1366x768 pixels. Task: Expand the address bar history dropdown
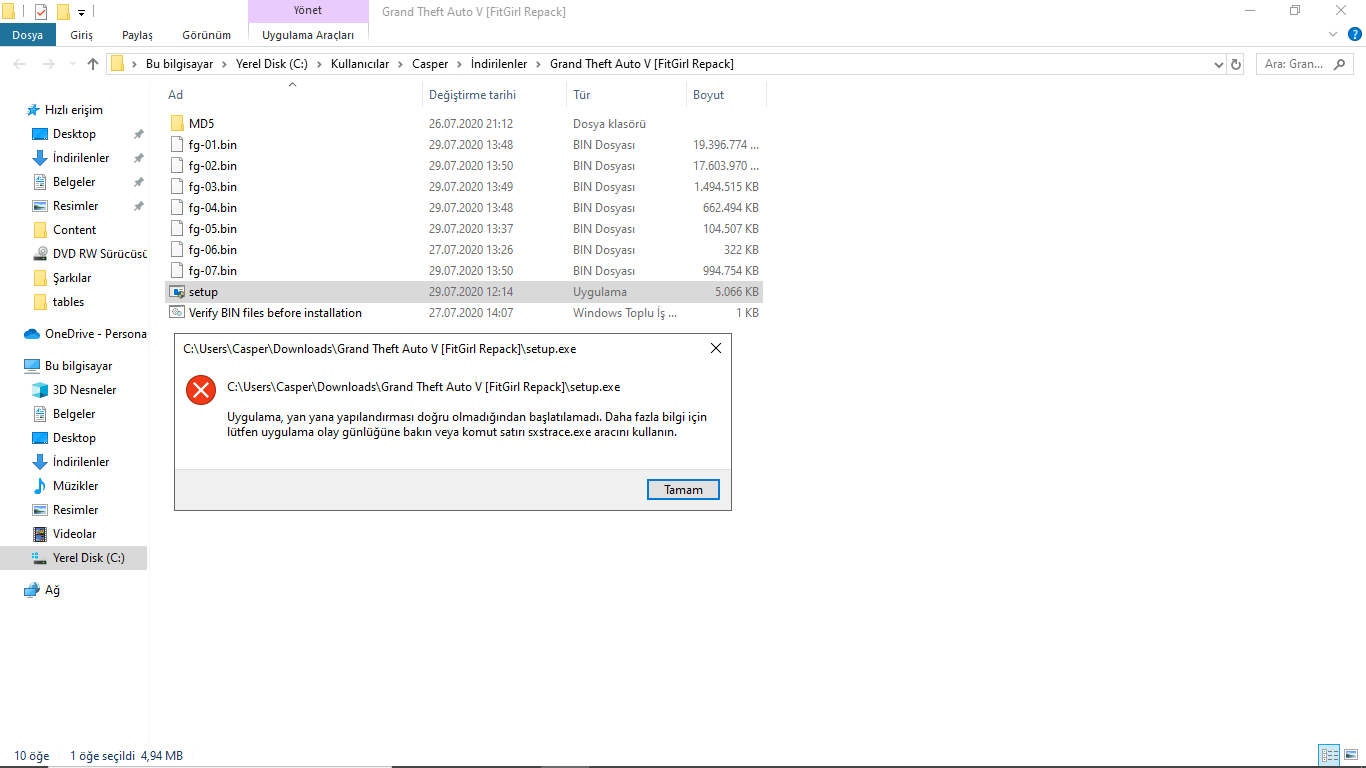(1218, 64)
